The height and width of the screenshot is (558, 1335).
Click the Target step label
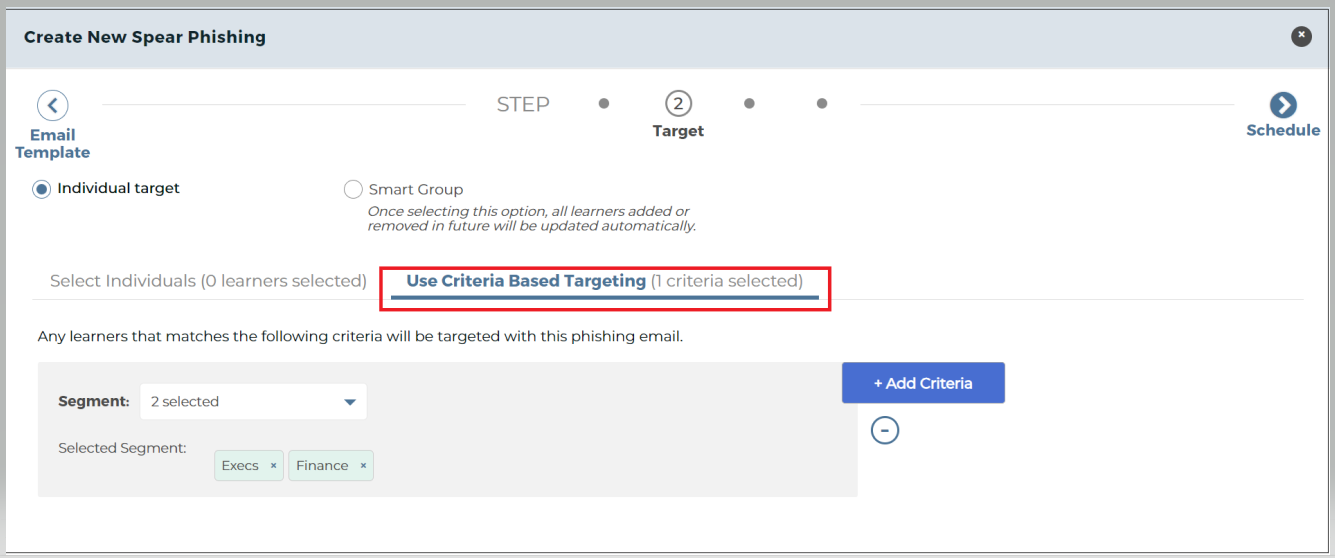tap(678, 131)
